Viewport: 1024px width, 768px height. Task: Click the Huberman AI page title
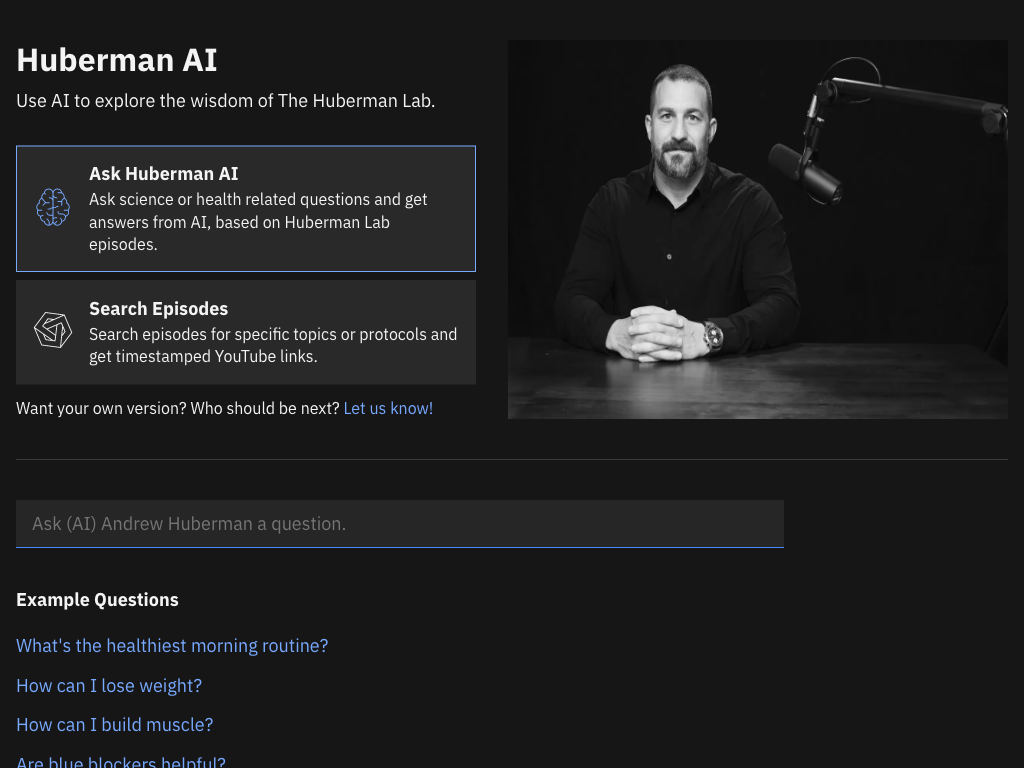click(116, 60)
